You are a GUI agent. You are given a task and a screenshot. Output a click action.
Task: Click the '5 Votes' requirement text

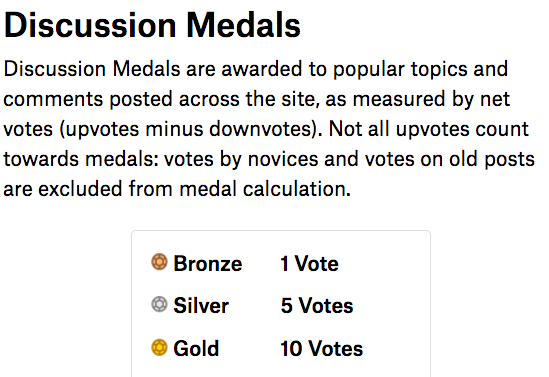317,305
